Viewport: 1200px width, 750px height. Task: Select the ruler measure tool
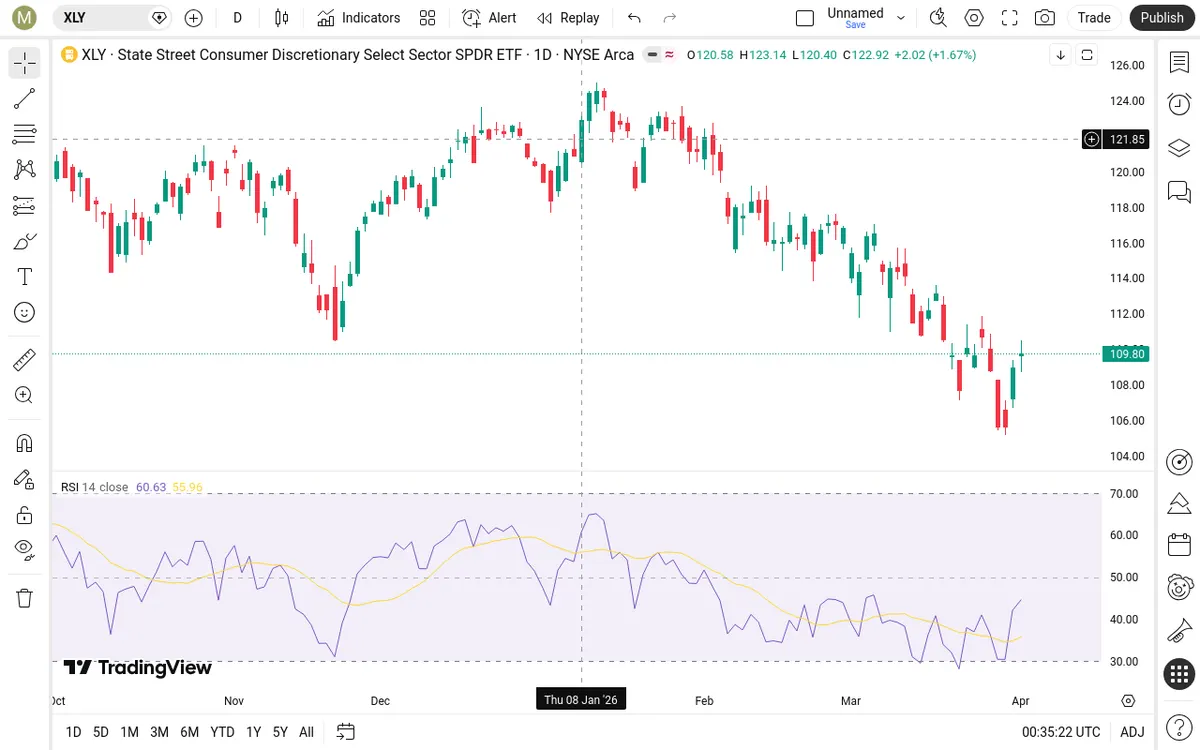pyautogui.click(x=25, y=359)
